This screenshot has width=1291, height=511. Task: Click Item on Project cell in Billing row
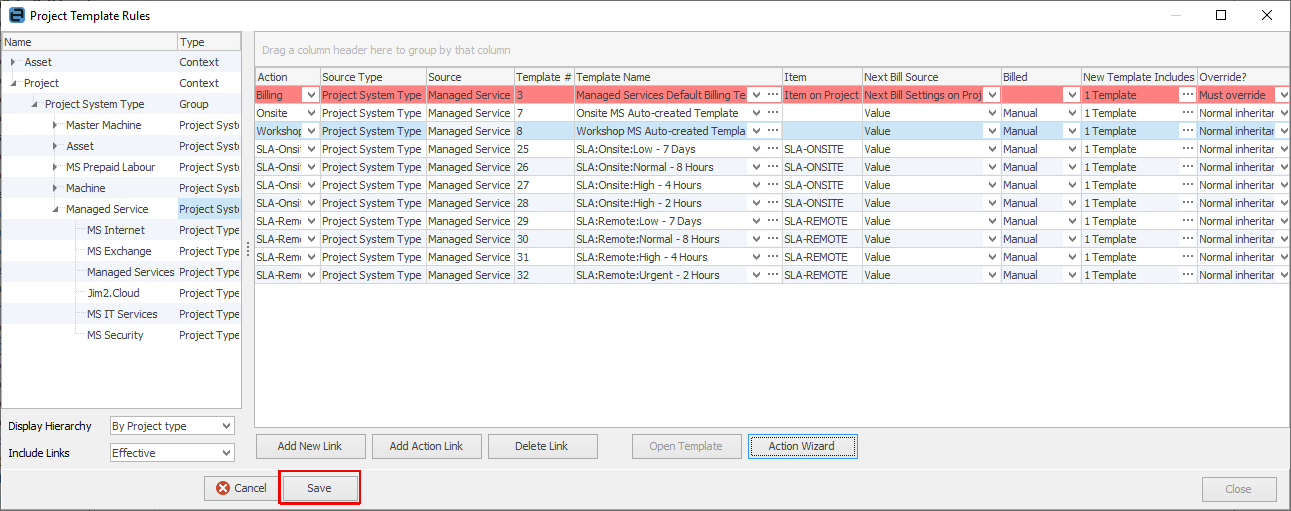(x=822, y=95)
